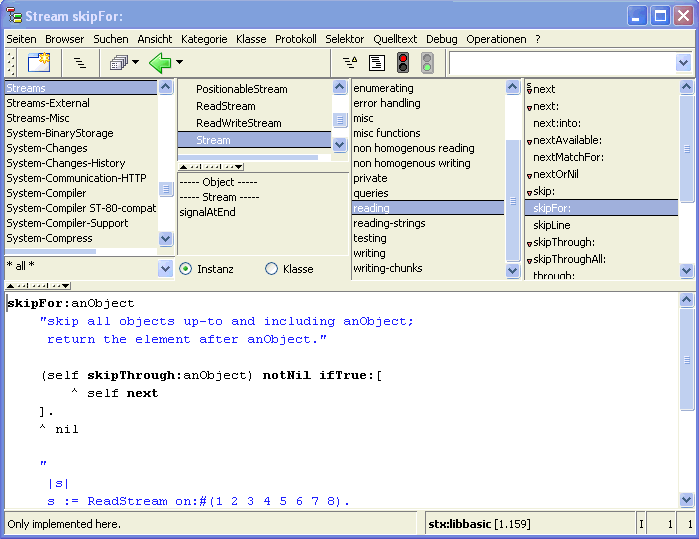Click the green back arrow icon
The height and width of the screenshot is (539, 699).
pos(160,62)
